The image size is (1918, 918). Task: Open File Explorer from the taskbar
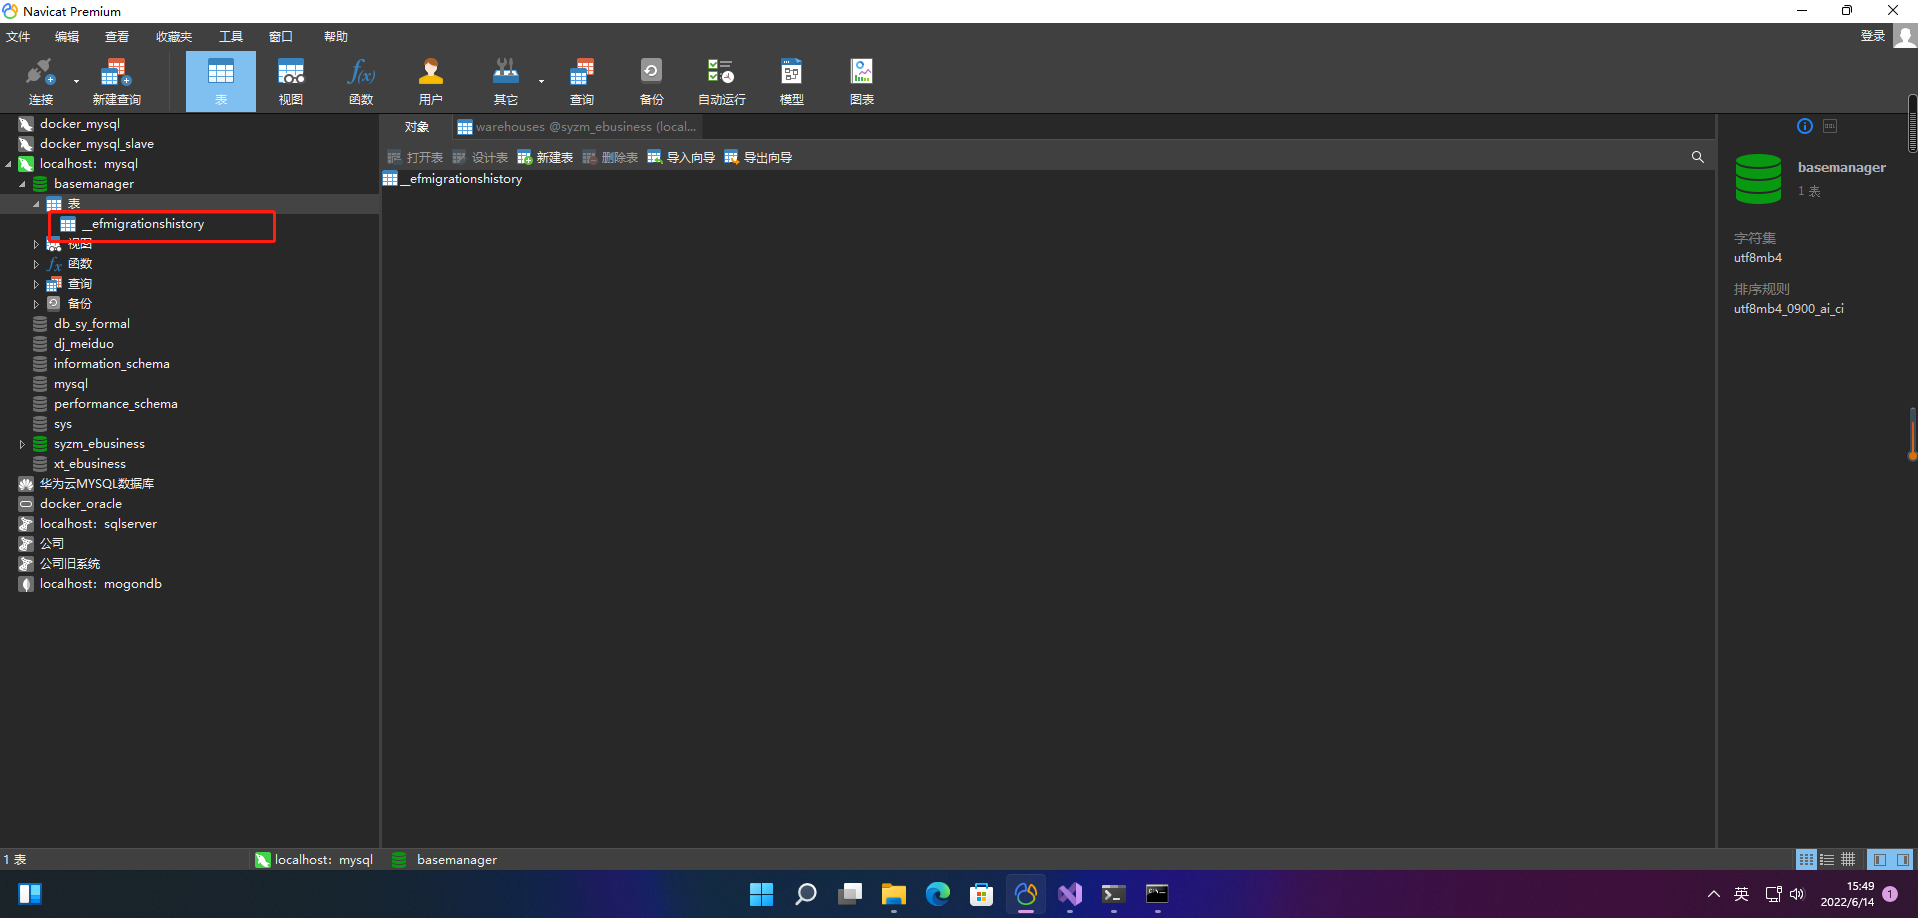coord(894,894)
